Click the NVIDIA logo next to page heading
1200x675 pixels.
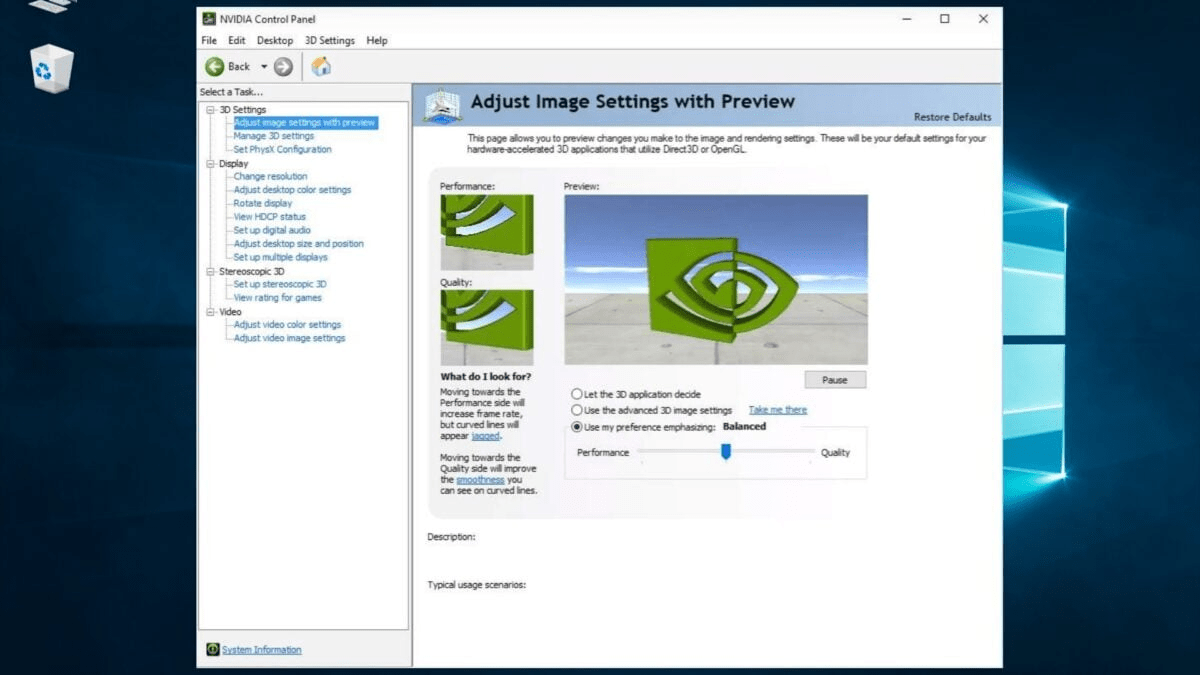click(441, 104)
